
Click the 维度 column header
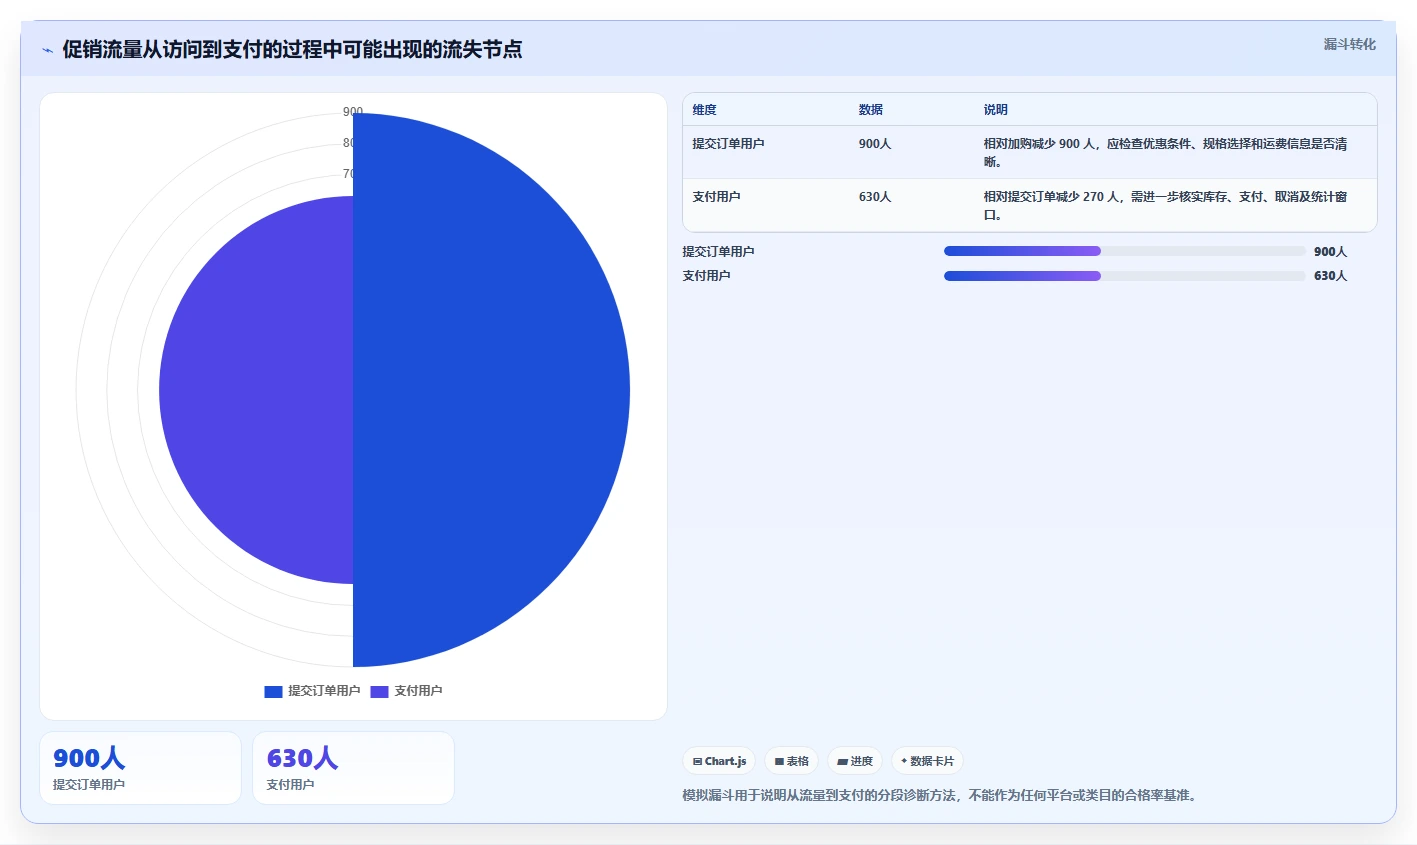click(x=704, y=110)
